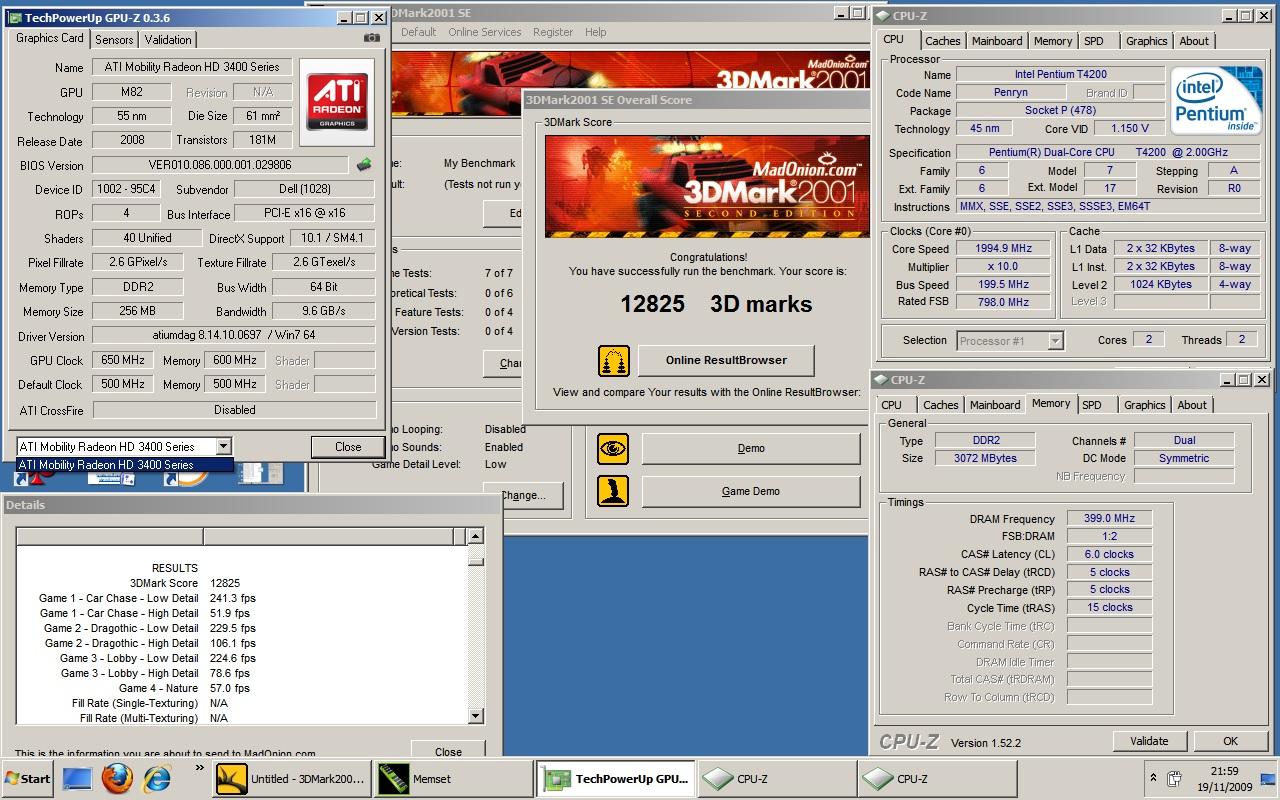Click the BIOS Version field in GPU-Z
Image resolution: width=1280 pixels, height=800 pixels.
coord(220,165)
